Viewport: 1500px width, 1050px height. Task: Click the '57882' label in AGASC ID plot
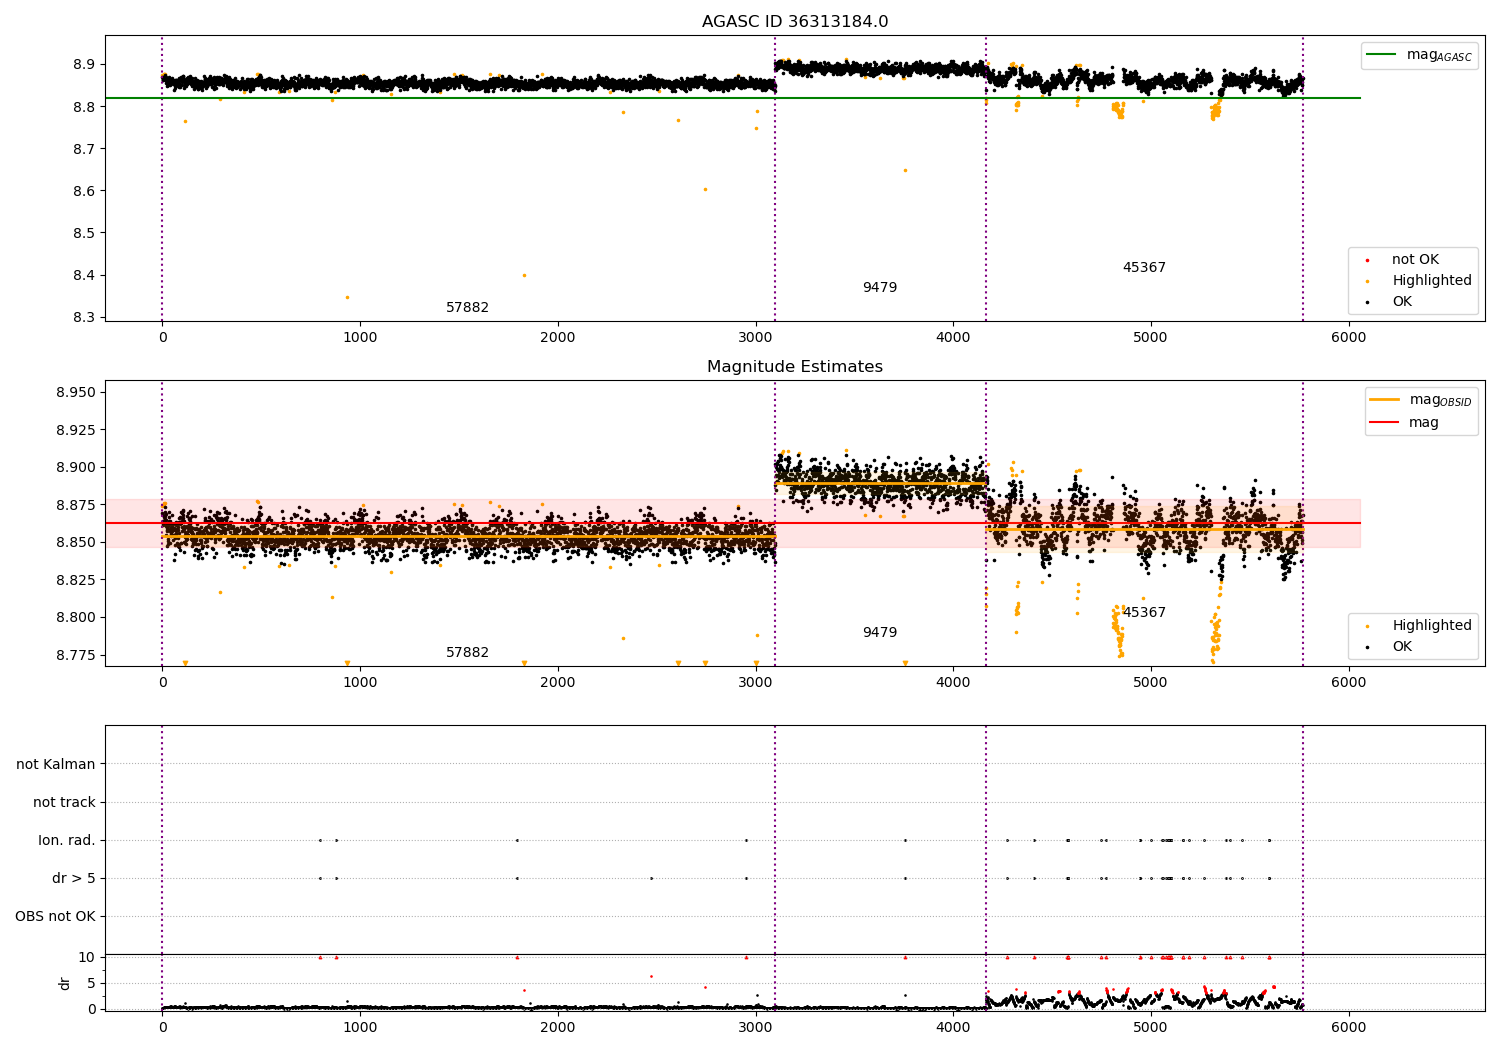(x=467, y=308)
